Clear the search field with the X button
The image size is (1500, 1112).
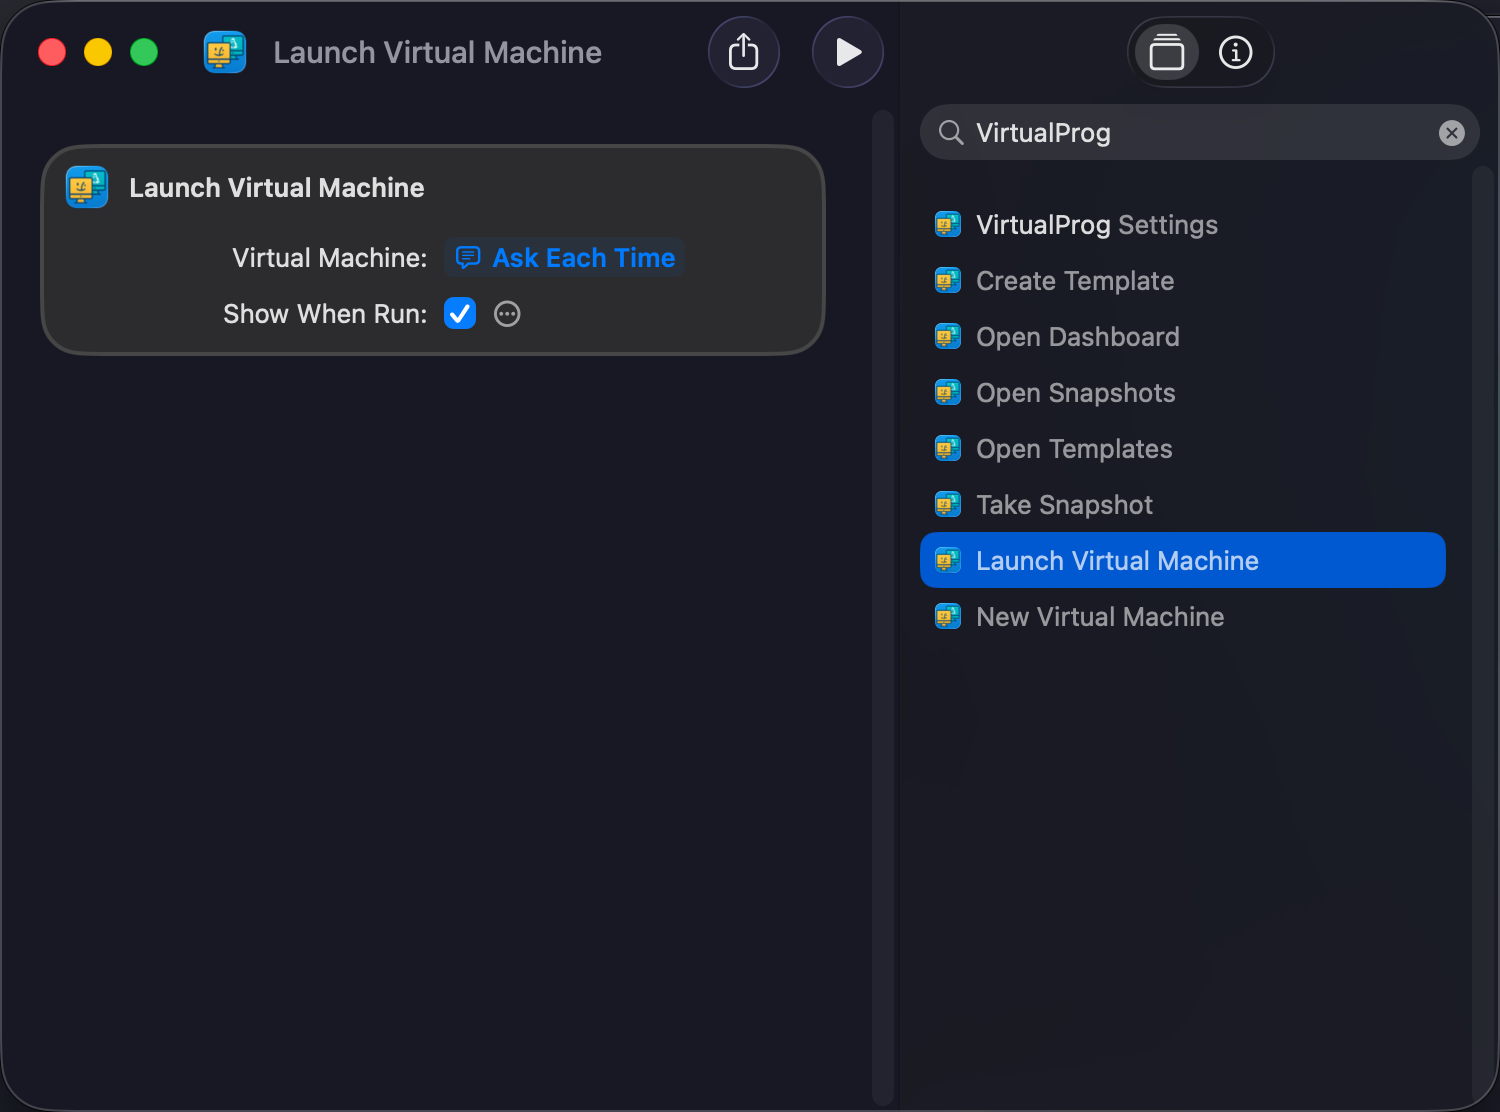point(1451,132)
